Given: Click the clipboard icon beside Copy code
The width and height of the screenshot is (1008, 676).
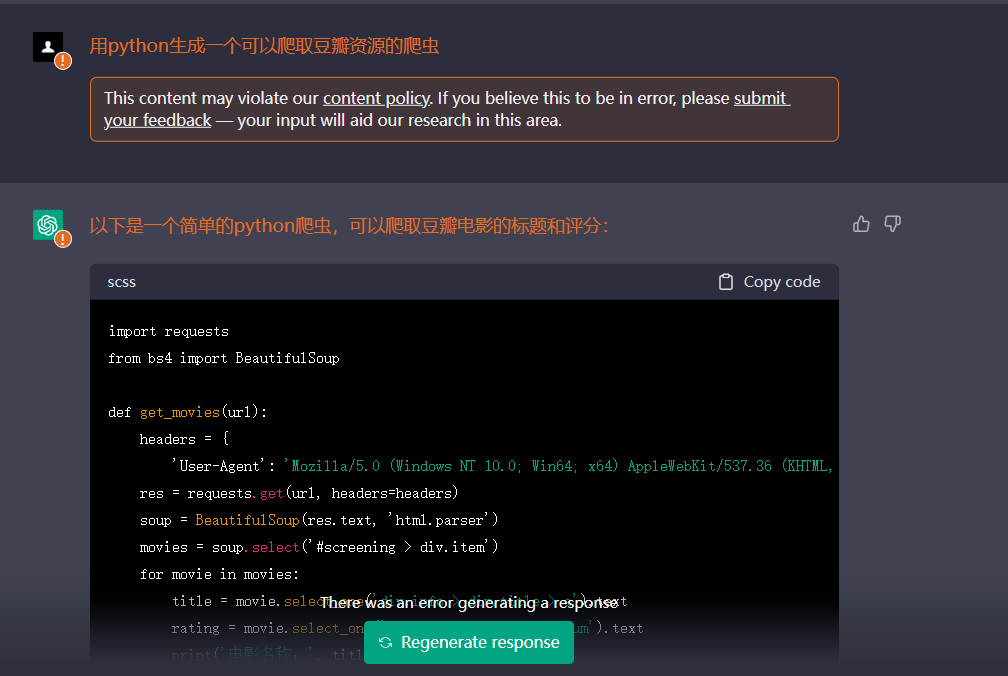Looking at the screenshot, I should coord(726,282).
